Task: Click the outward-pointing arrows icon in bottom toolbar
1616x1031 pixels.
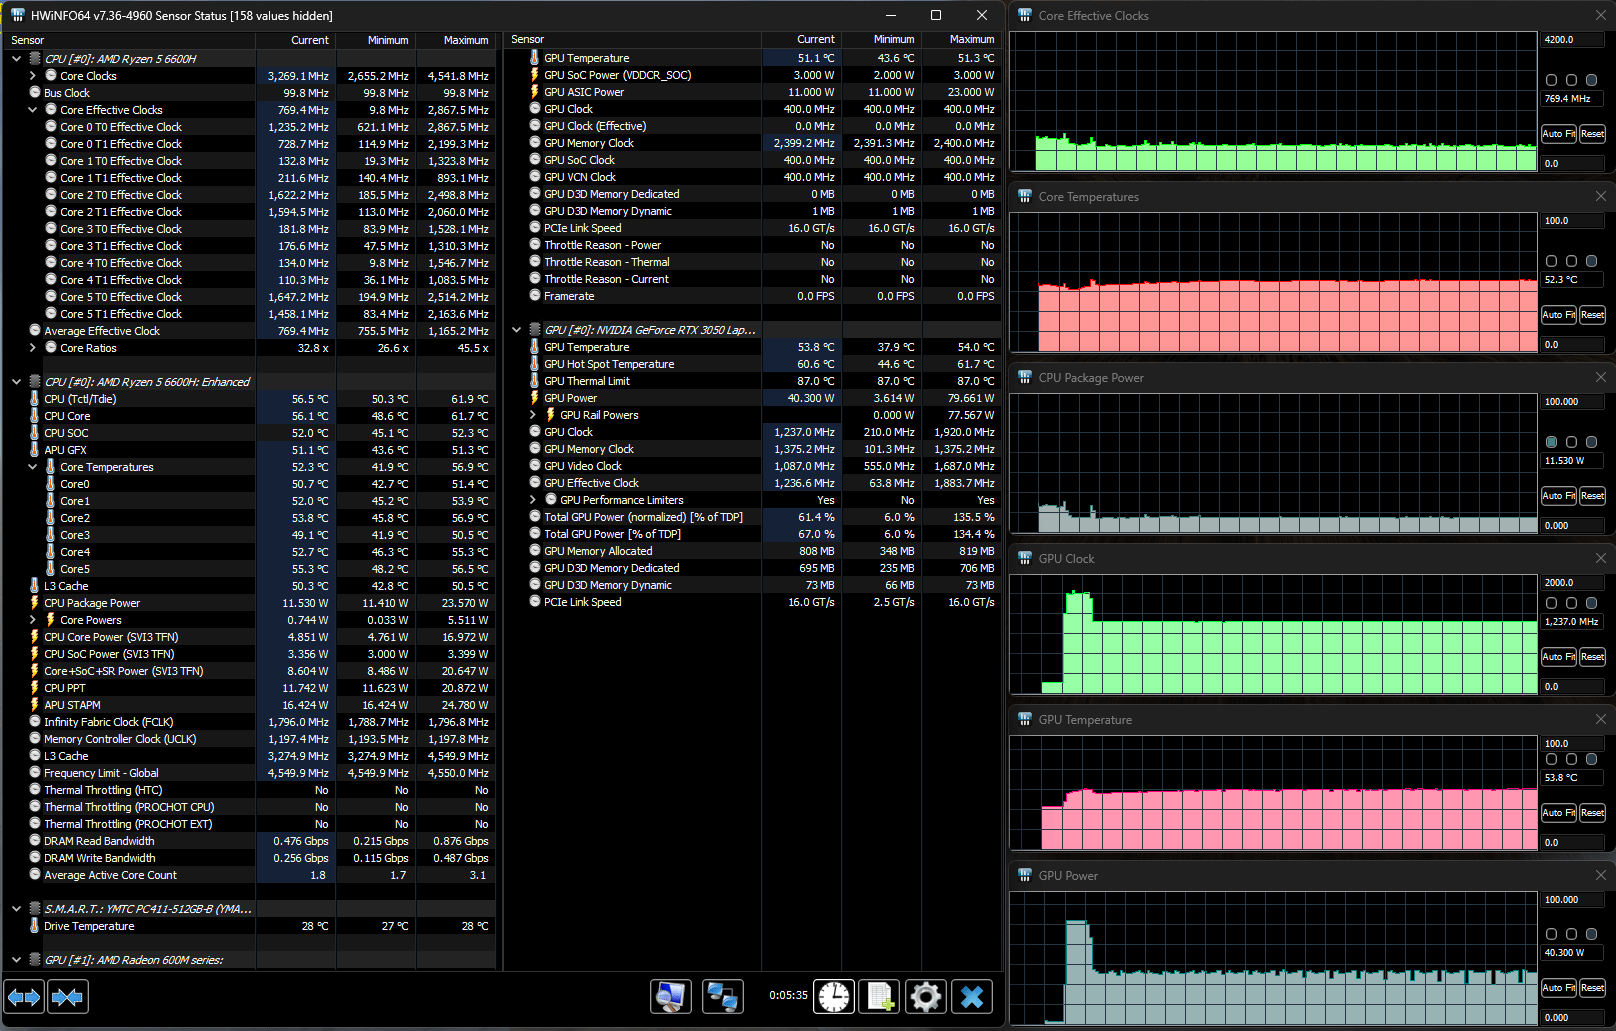Action: (24, 996)
